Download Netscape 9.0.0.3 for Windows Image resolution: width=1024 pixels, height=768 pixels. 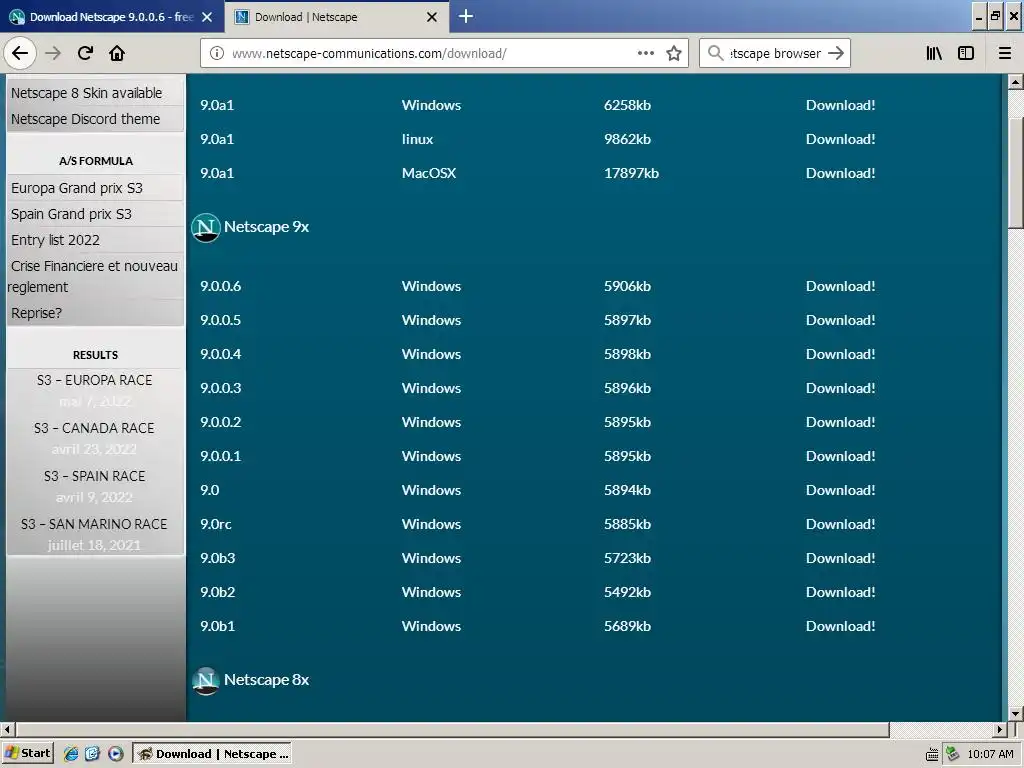pos(840,388)
